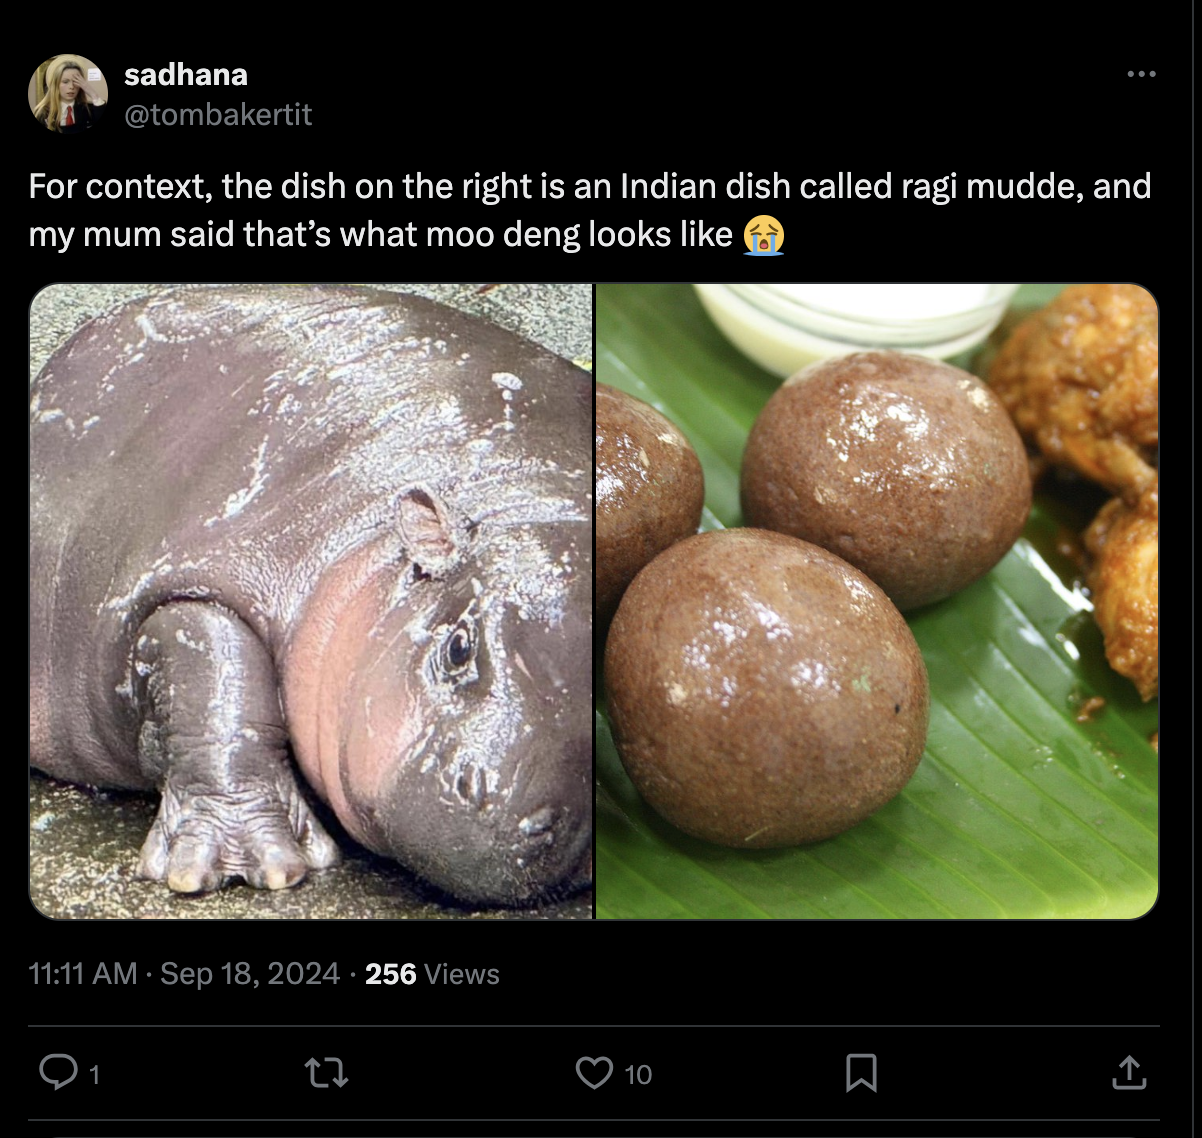
Task: Open the ragi mudde food photo on the right
Action: [877, 601]
